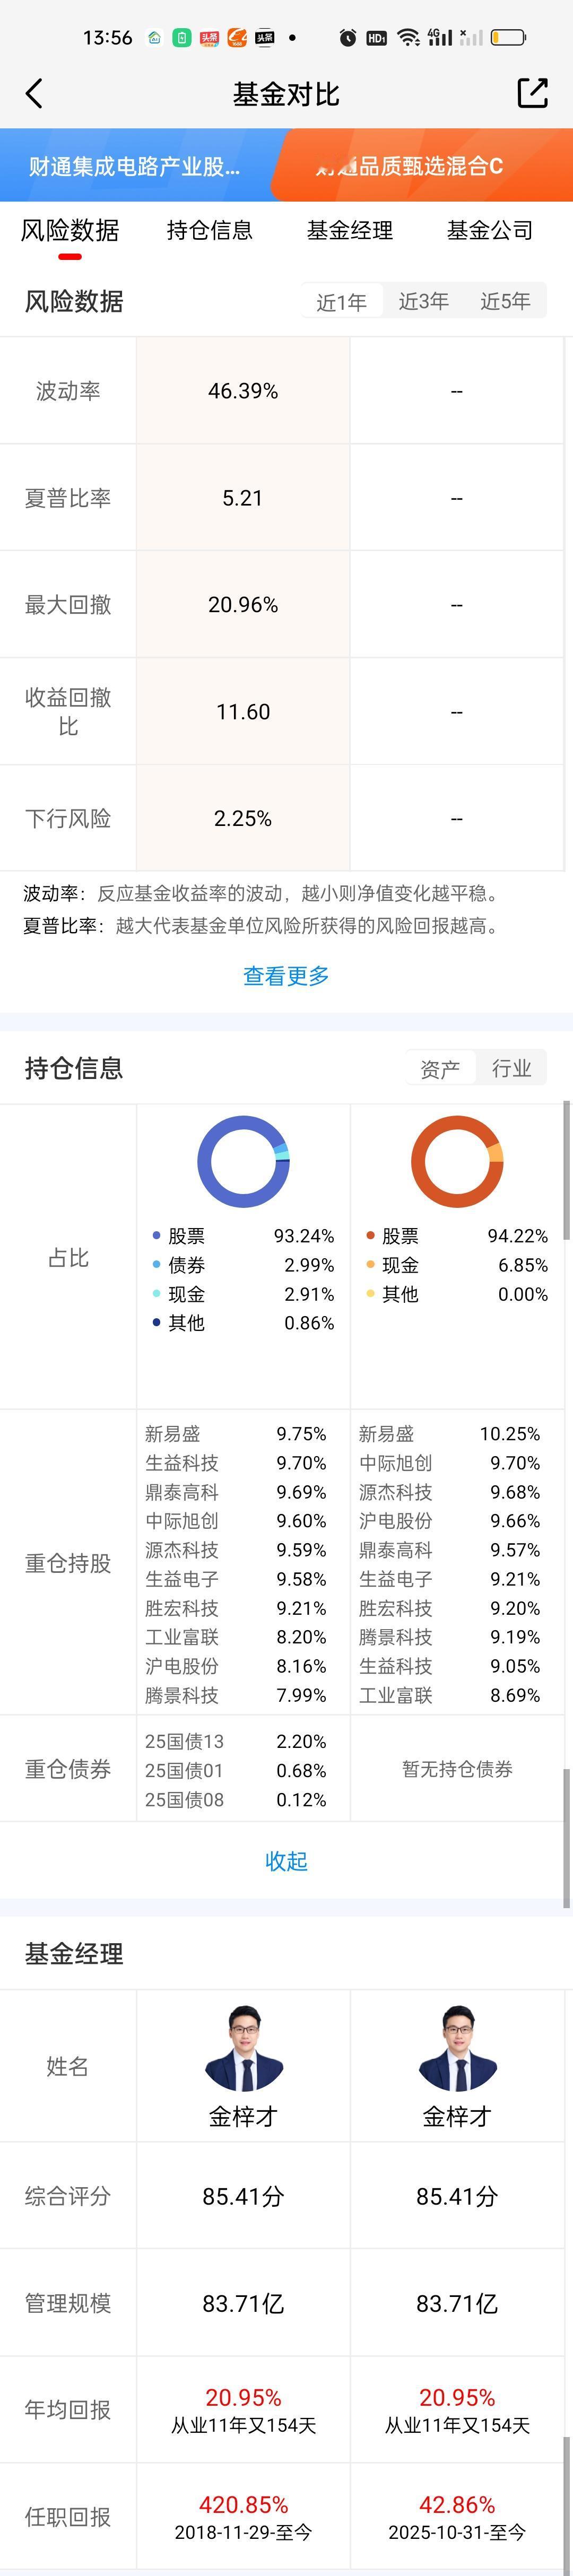
Task: Tap the battery indicator icon
Action: coord(508,38)
